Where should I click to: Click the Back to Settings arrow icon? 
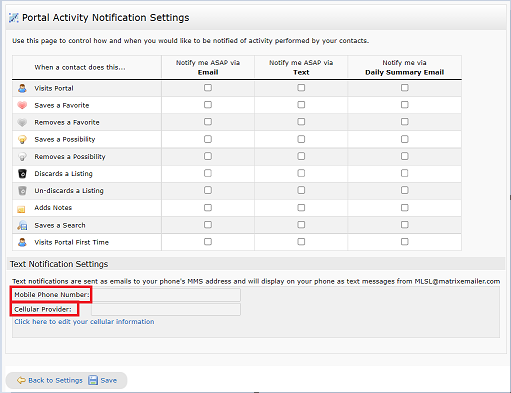pyautogui.click(x=21, y=380)
